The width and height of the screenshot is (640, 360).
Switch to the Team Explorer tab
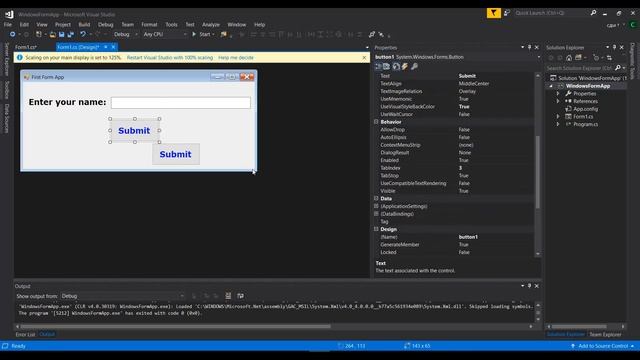tap(605, 334)
